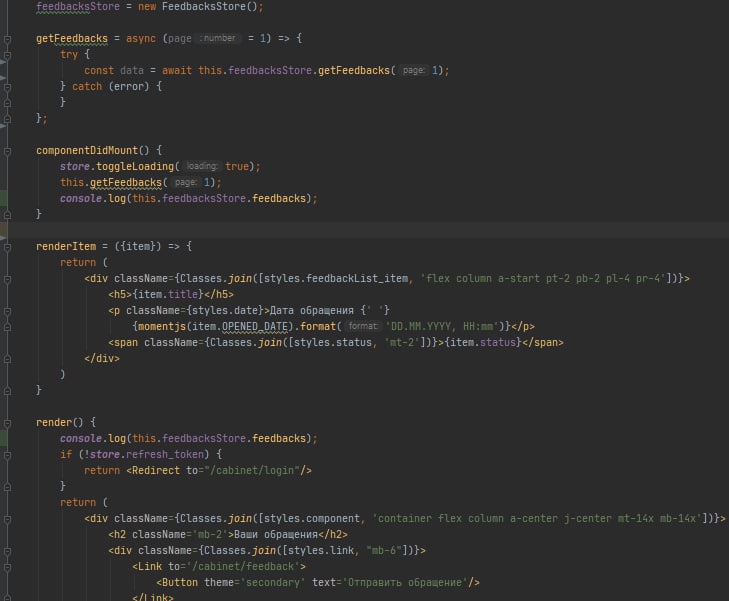Fold the Link to '/cabinet/feedback' element
The image size is (729, 601).
tap(7, 567)
